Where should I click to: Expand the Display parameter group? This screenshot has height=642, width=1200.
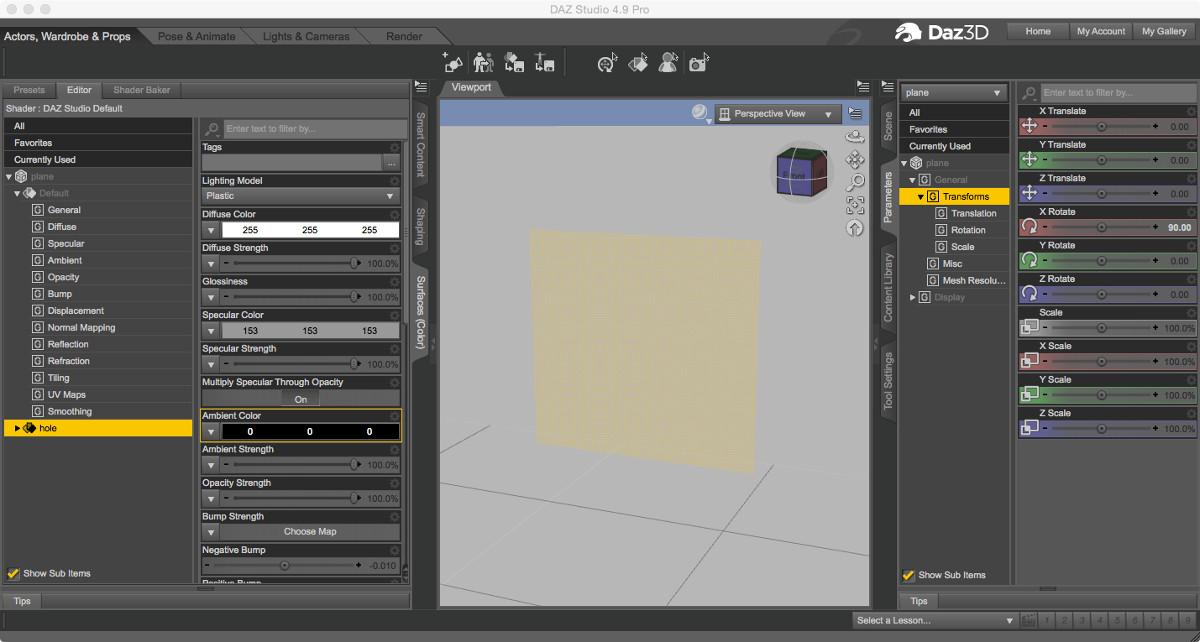click(x=912, y=297)
